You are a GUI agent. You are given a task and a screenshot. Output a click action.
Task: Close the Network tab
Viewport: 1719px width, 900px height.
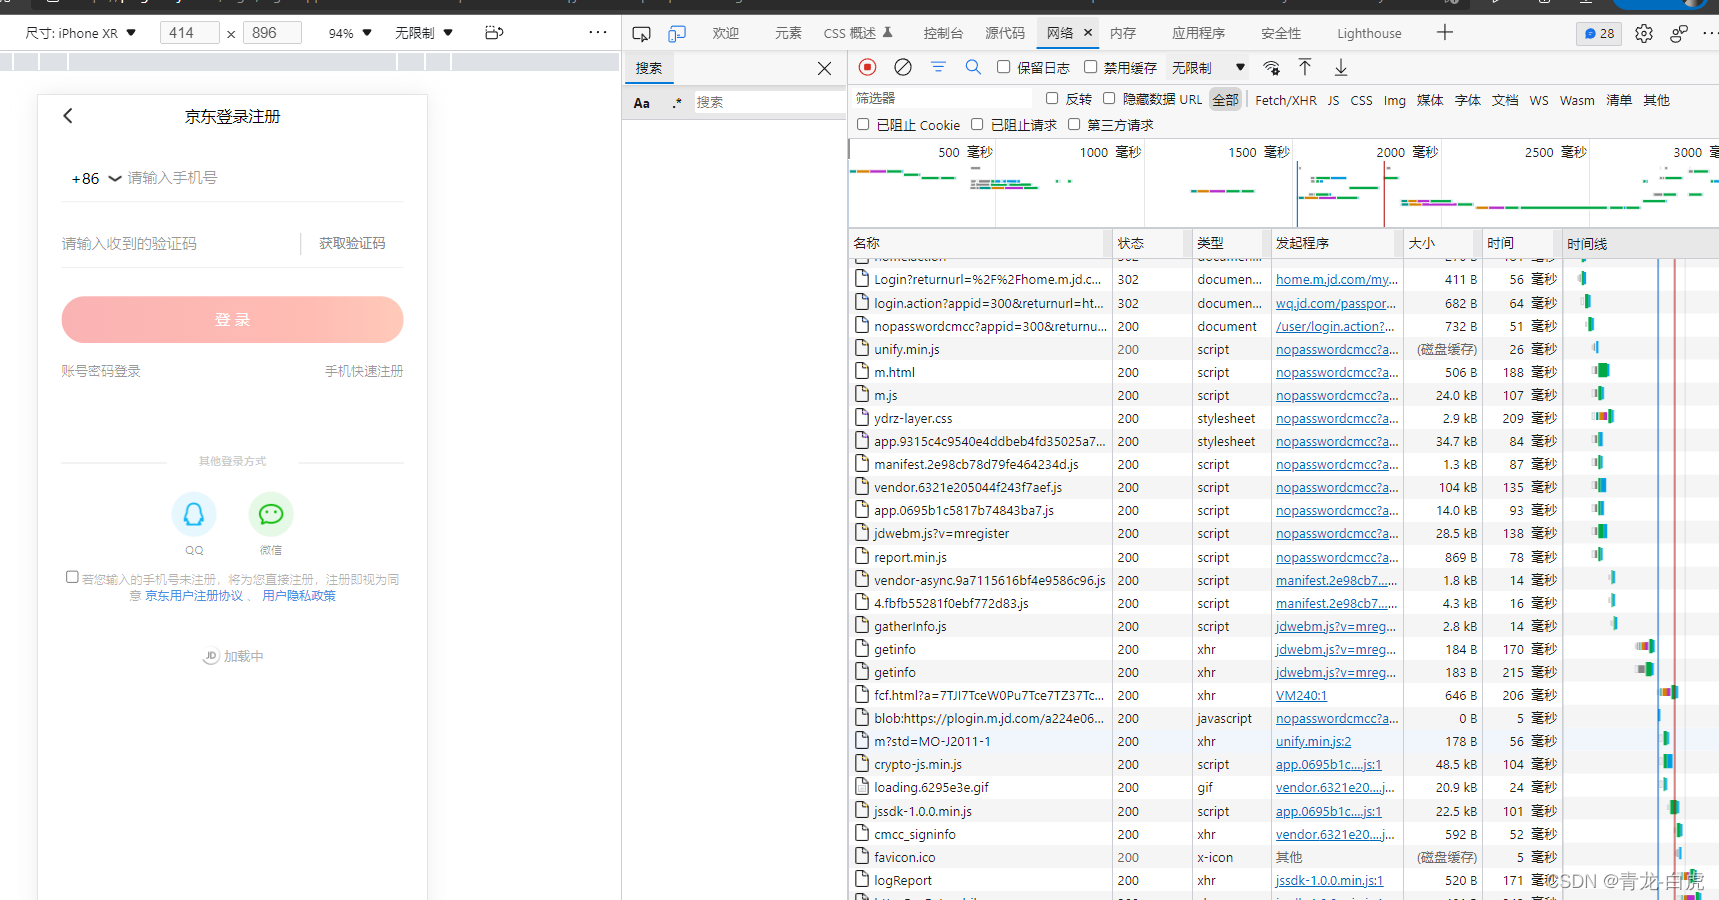tap(1088, 33)
